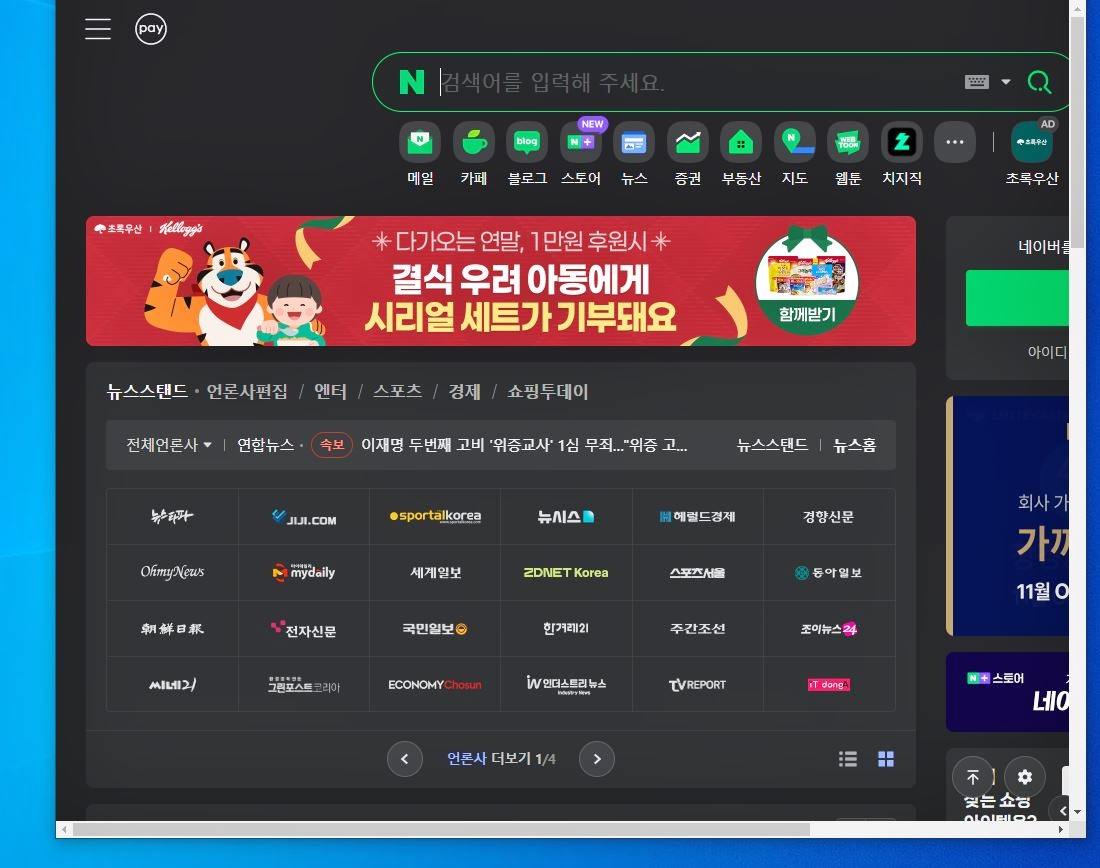Open the 세계일보 press logo
The height and width of the screenshot is (868, 1100).
point(435,573)
